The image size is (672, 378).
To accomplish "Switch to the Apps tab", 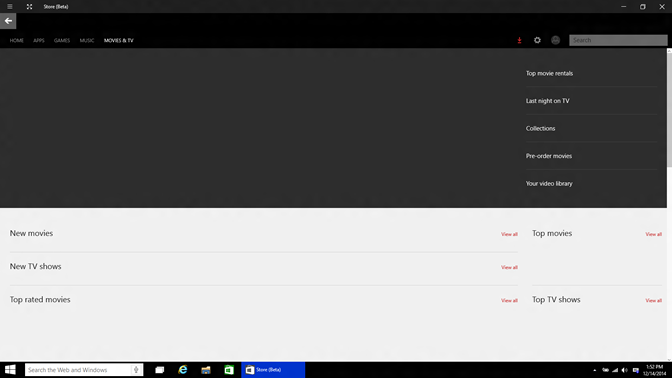I will pyautogui.click(x=39, y=40).
